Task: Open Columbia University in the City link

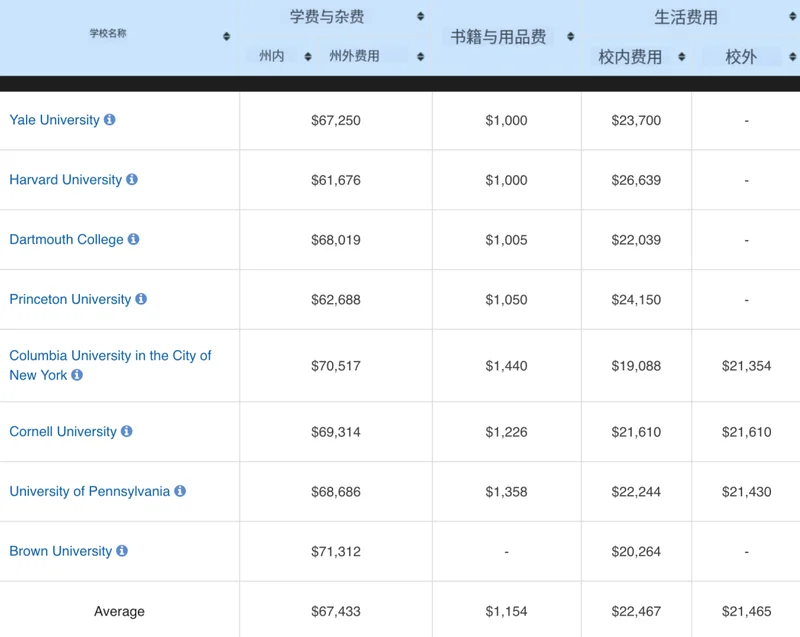Action: pyautogui.click(x=110, y=356)
